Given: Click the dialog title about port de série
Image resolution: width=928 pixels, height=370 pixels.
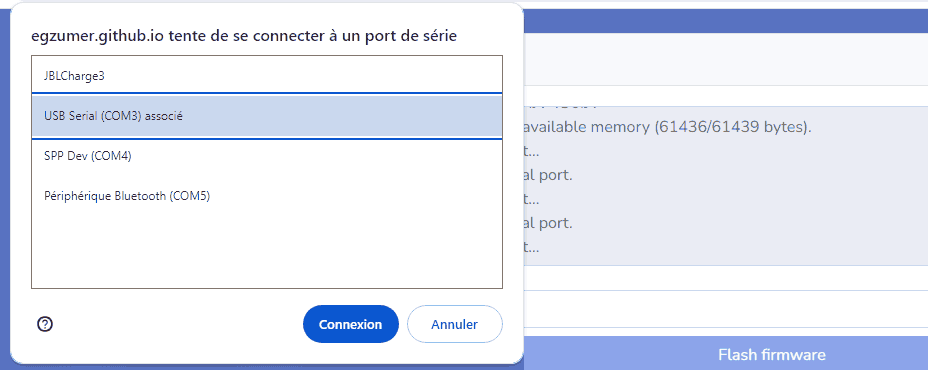Looking at the screenshot, I should coord(244,36).
